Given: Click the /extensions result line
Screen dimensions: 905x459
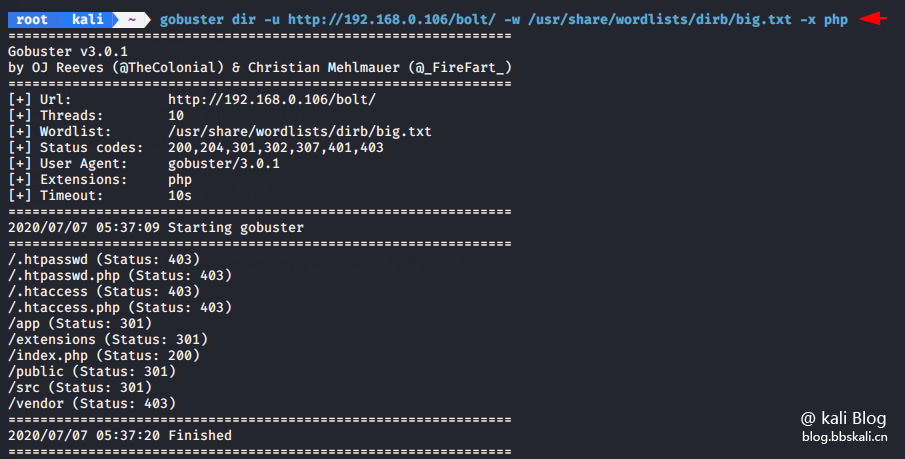Looking at the screenshot, I should tap(108, 339).
